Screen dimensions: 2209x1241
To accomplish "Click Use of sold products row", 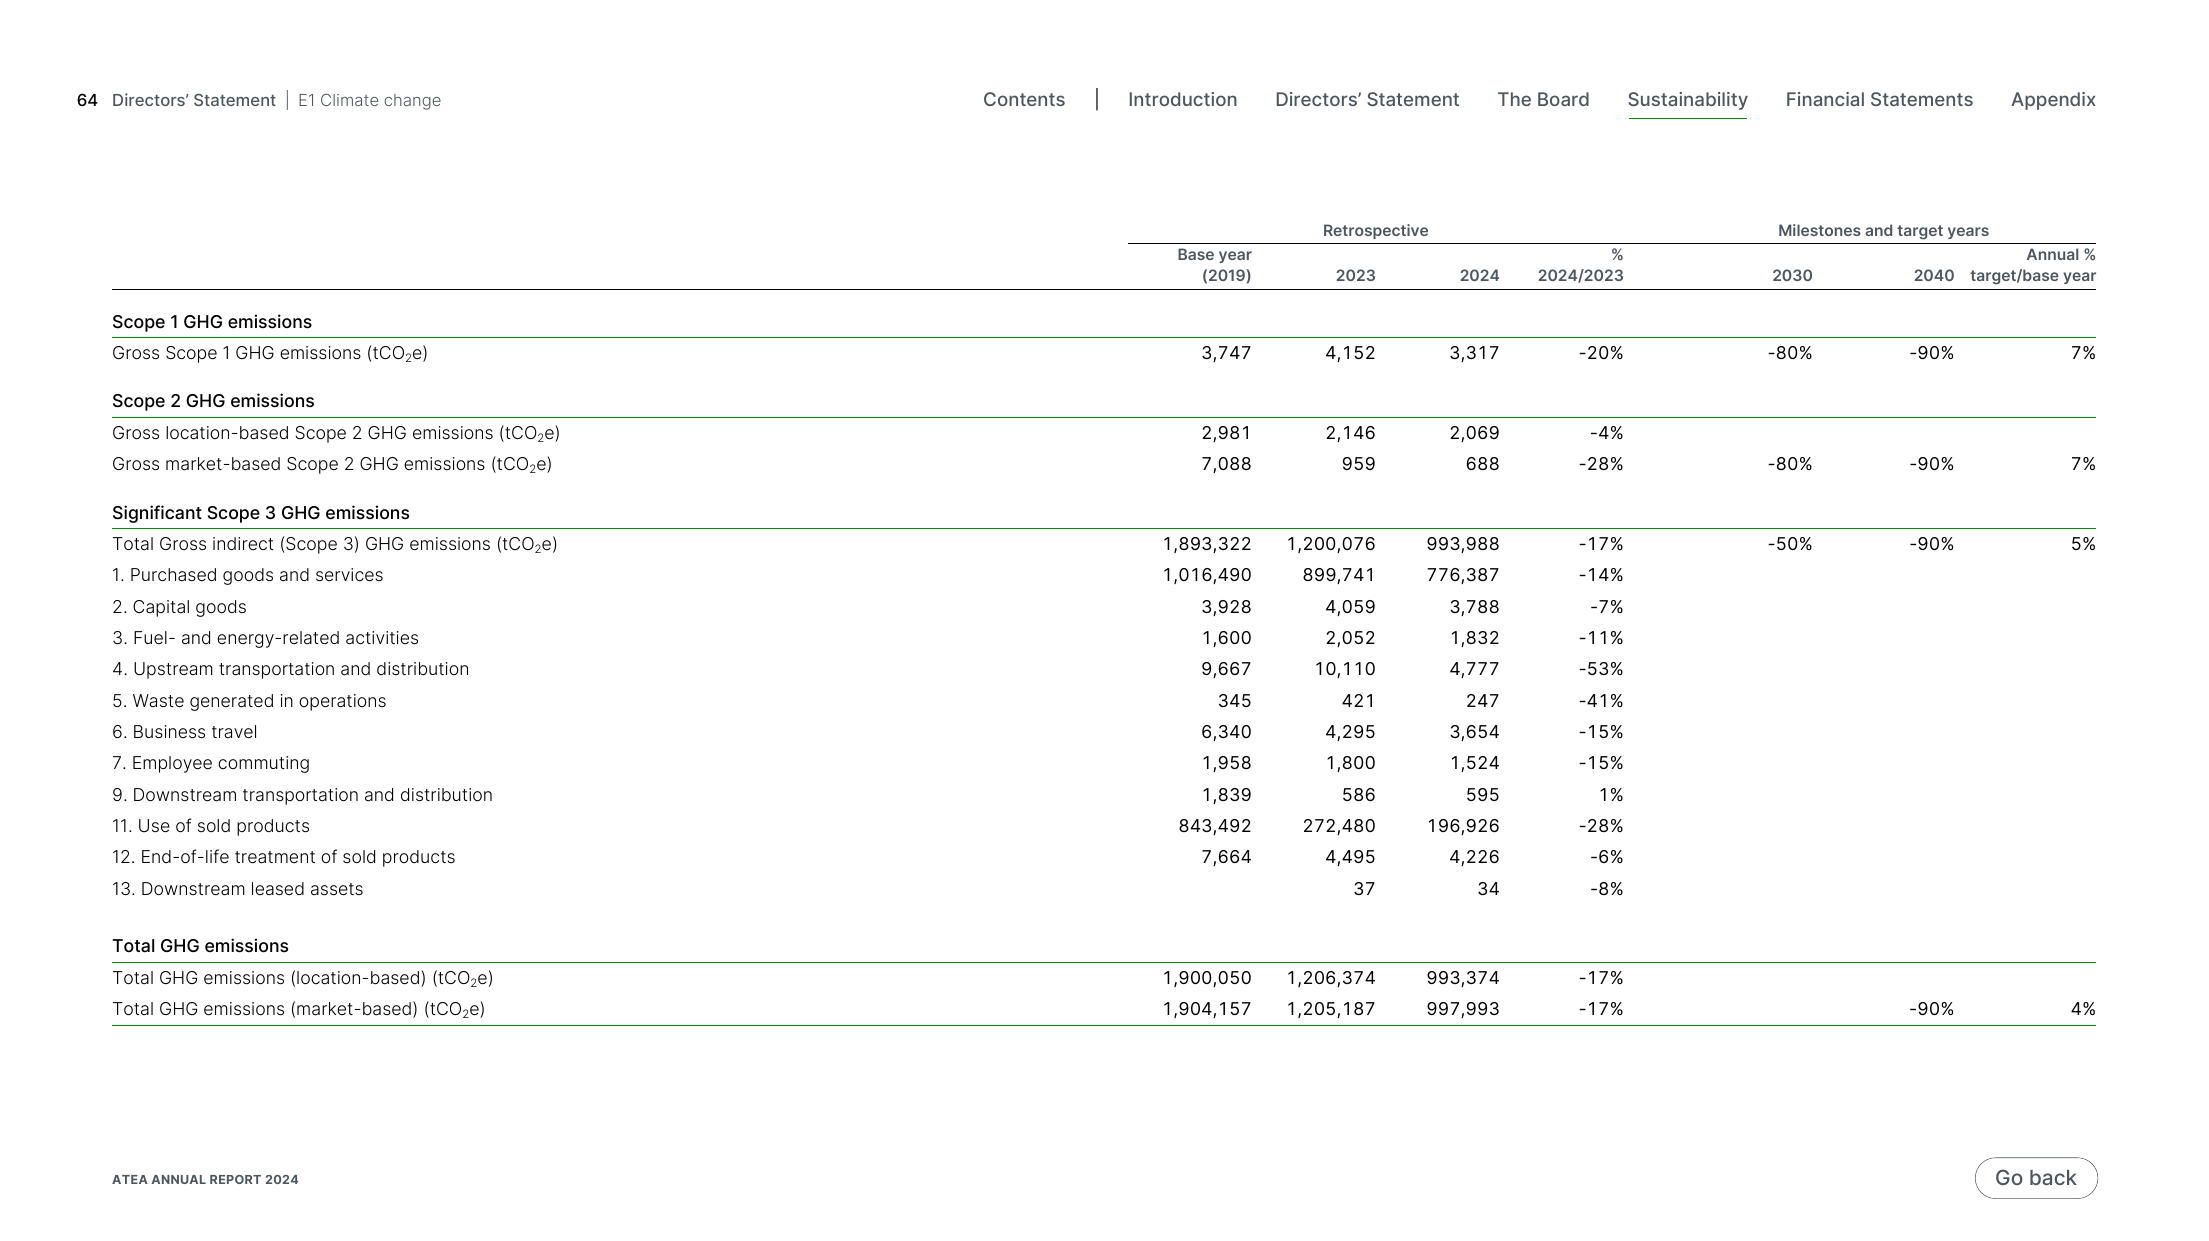I will [x=211, y=826].
